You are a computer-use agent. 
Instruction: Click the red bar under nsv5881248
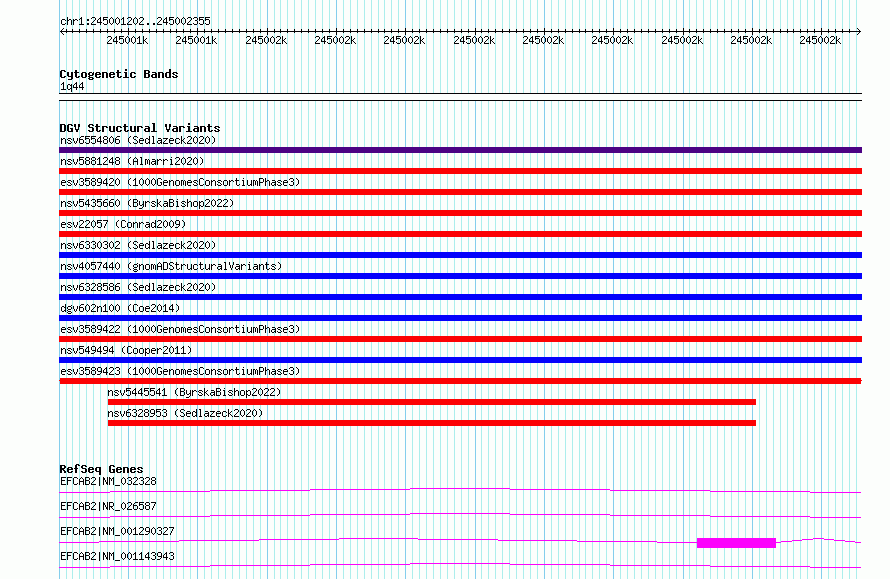click(460, 171)
